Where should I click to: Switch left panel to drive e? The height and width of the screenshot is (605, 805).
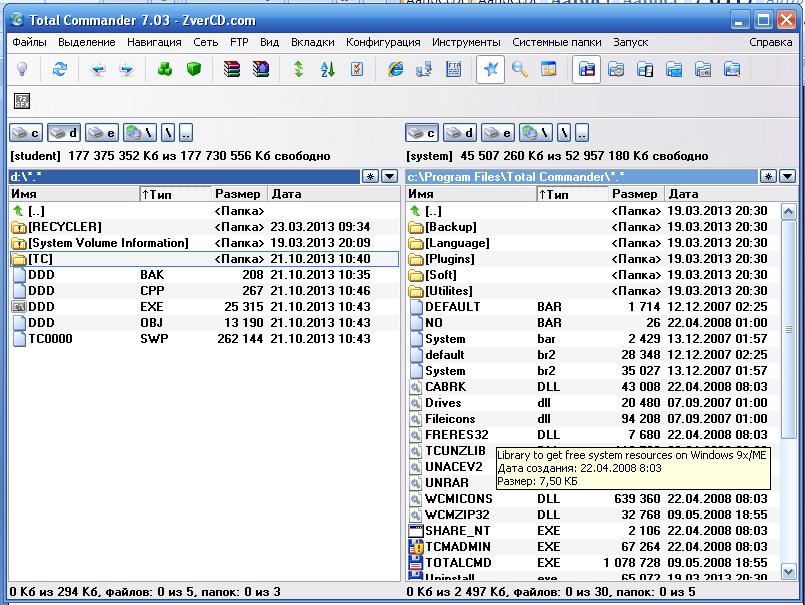click(x=102, y=133)
